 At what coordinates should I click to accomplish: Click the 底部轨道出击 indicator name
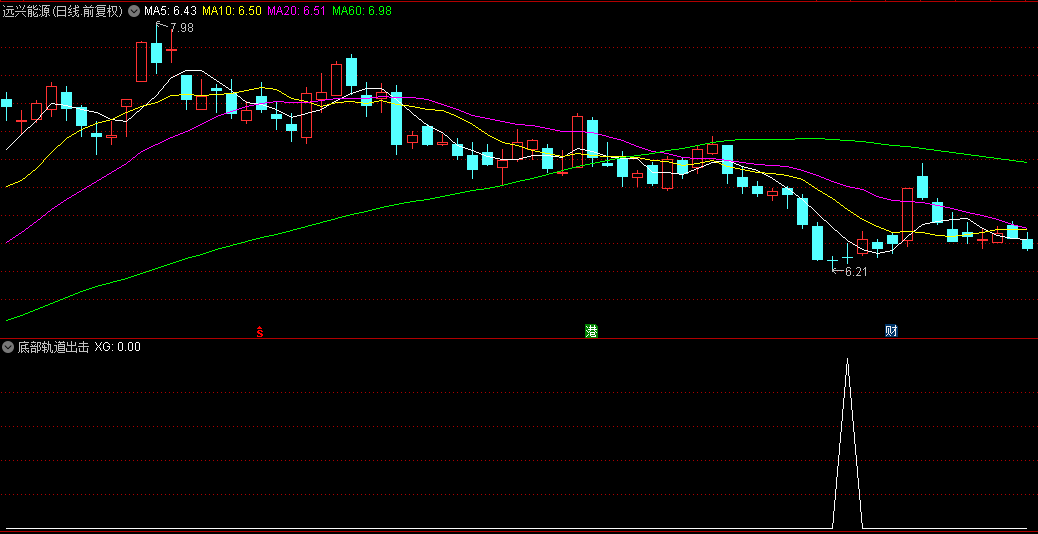pyautogui.click(x=53, y=347)
